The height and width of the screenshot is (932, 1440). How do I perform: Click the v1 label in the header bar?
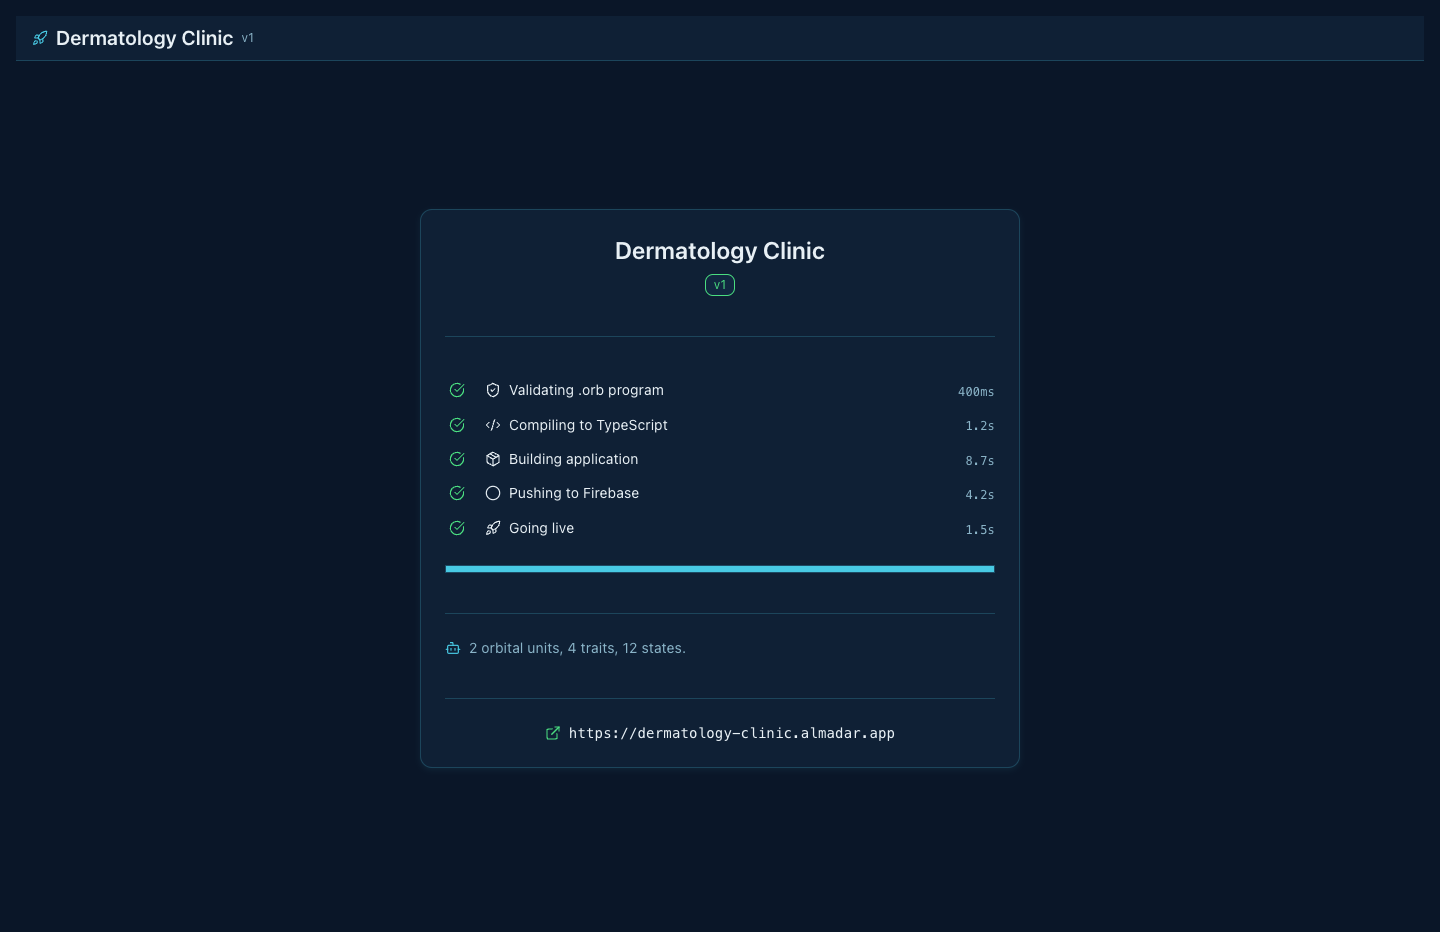pos(248,38)
